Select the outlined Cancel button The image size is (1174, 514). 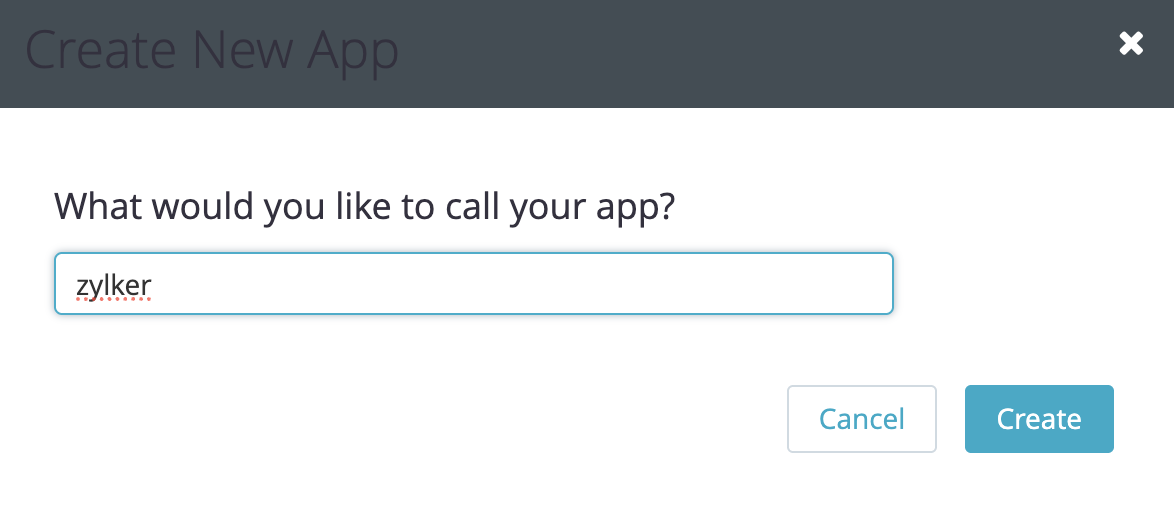(862, 419)
